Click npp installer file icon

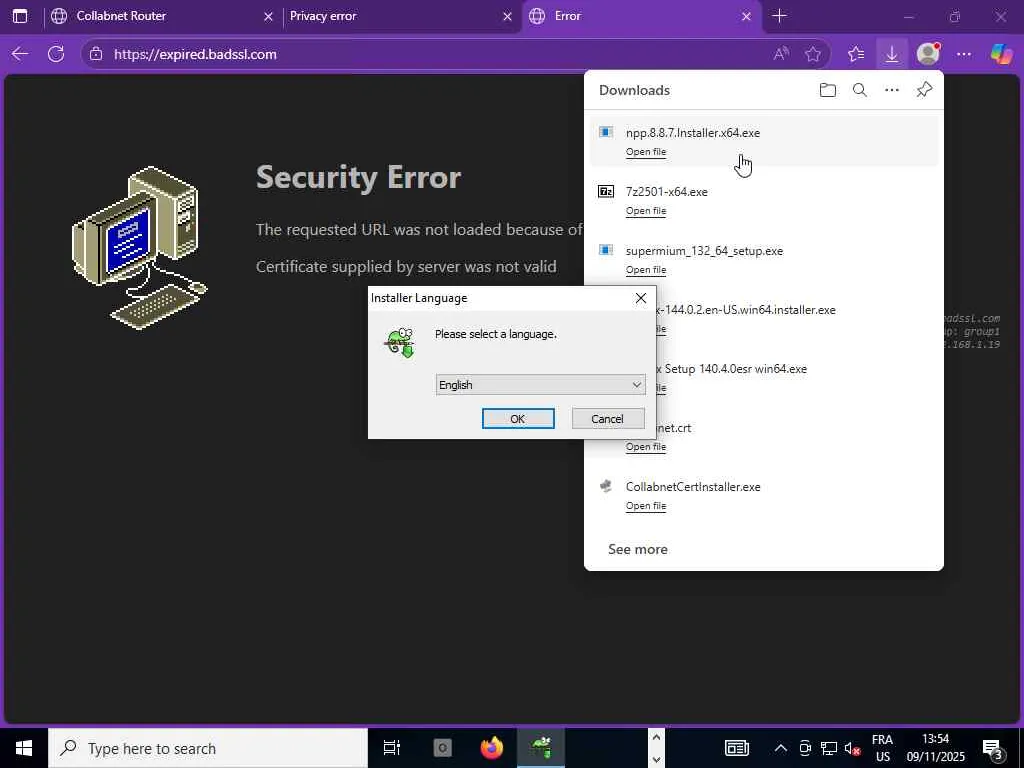coord(606,132)
